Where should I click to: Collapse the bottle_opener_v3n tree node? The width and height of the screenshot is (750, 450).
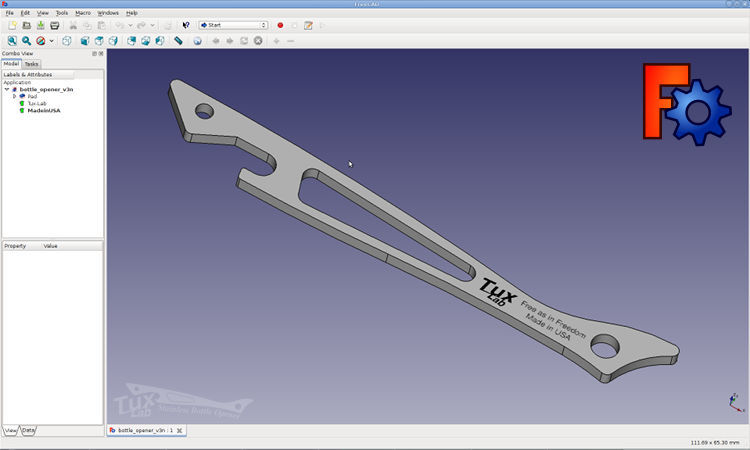tap(7, 89)
